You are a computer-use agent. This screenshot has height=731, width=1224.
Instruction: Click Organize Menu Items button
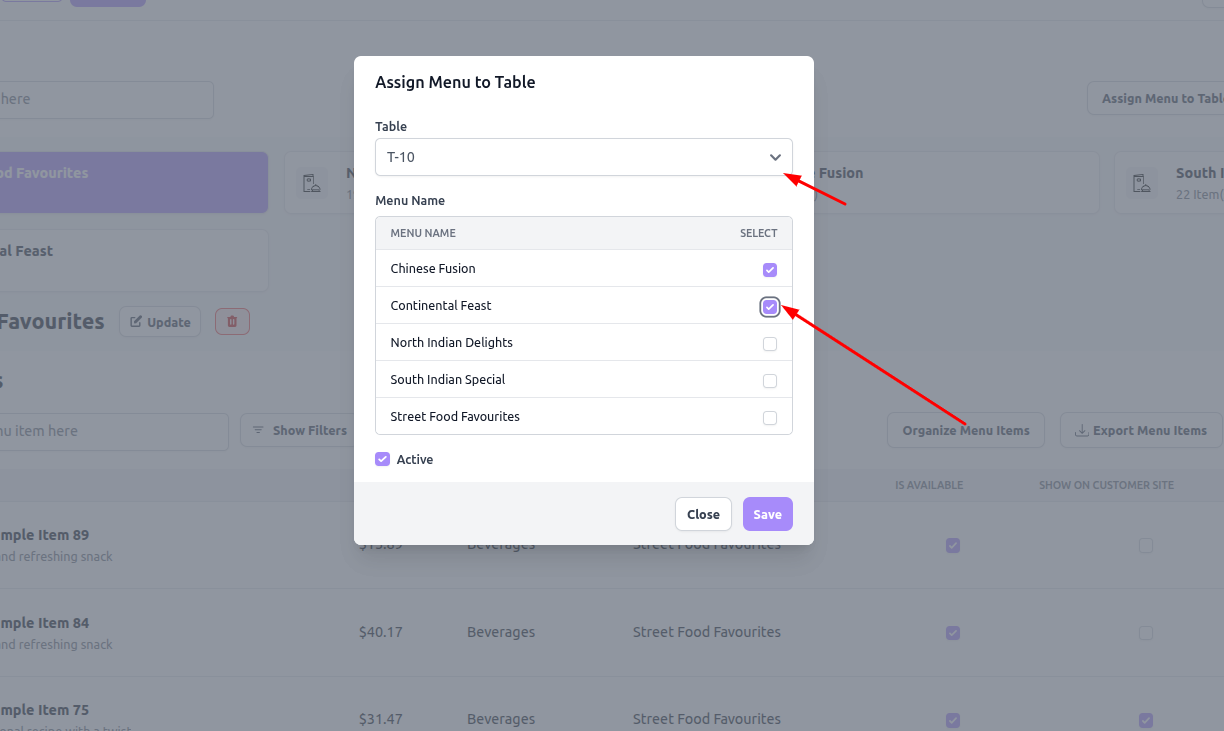[966, 430]
